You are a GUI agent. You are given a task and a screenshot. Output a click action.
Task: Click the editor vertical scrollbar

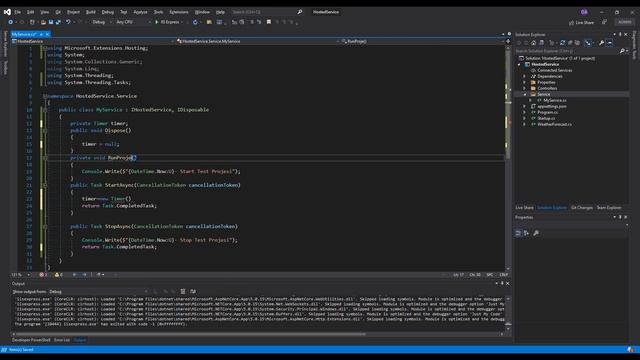click(x=508, y=157)
